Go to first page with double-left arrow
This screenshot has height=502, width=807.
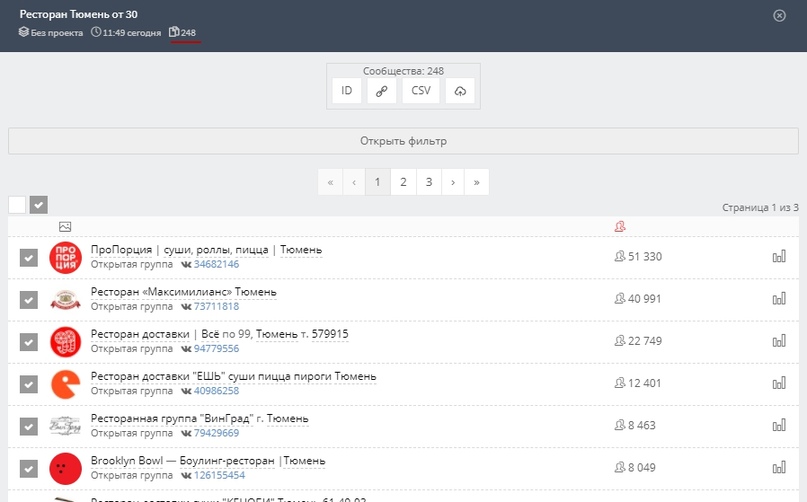[x=330, y=182]
